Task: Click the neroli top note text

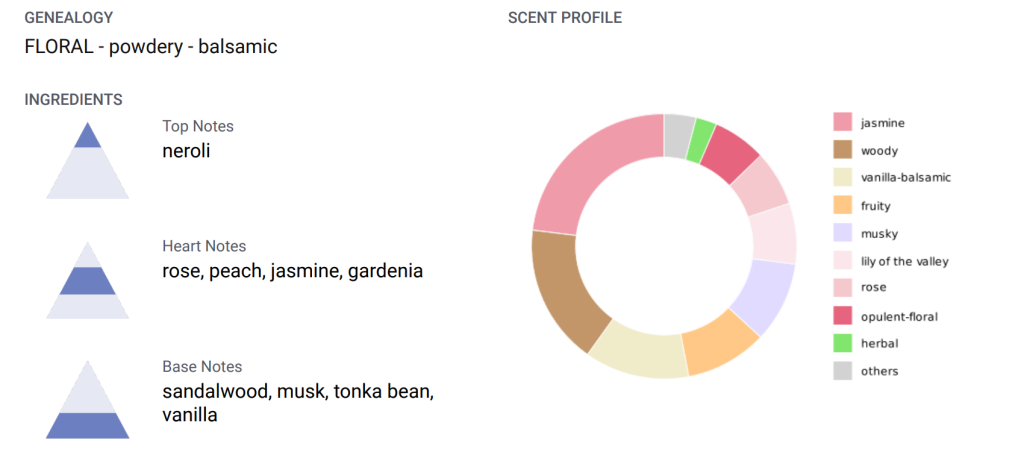Action: click(186, 151)
